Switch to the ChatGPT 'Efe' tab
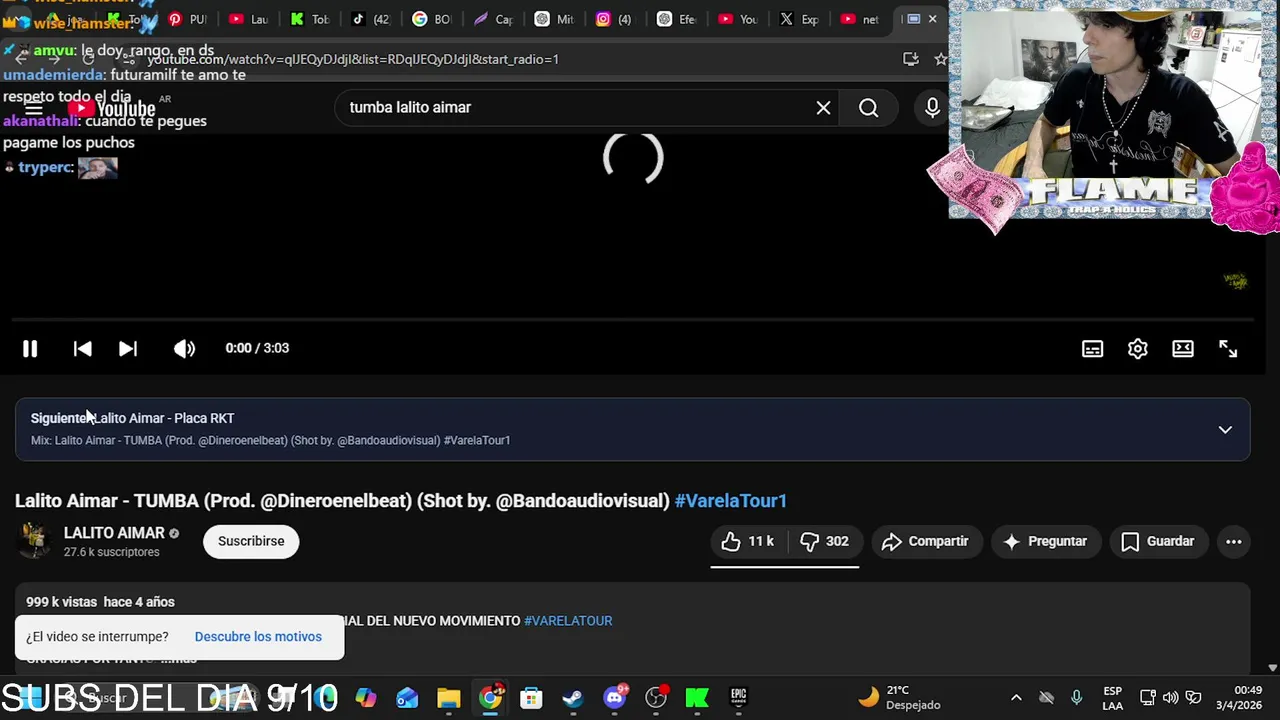 676,19
